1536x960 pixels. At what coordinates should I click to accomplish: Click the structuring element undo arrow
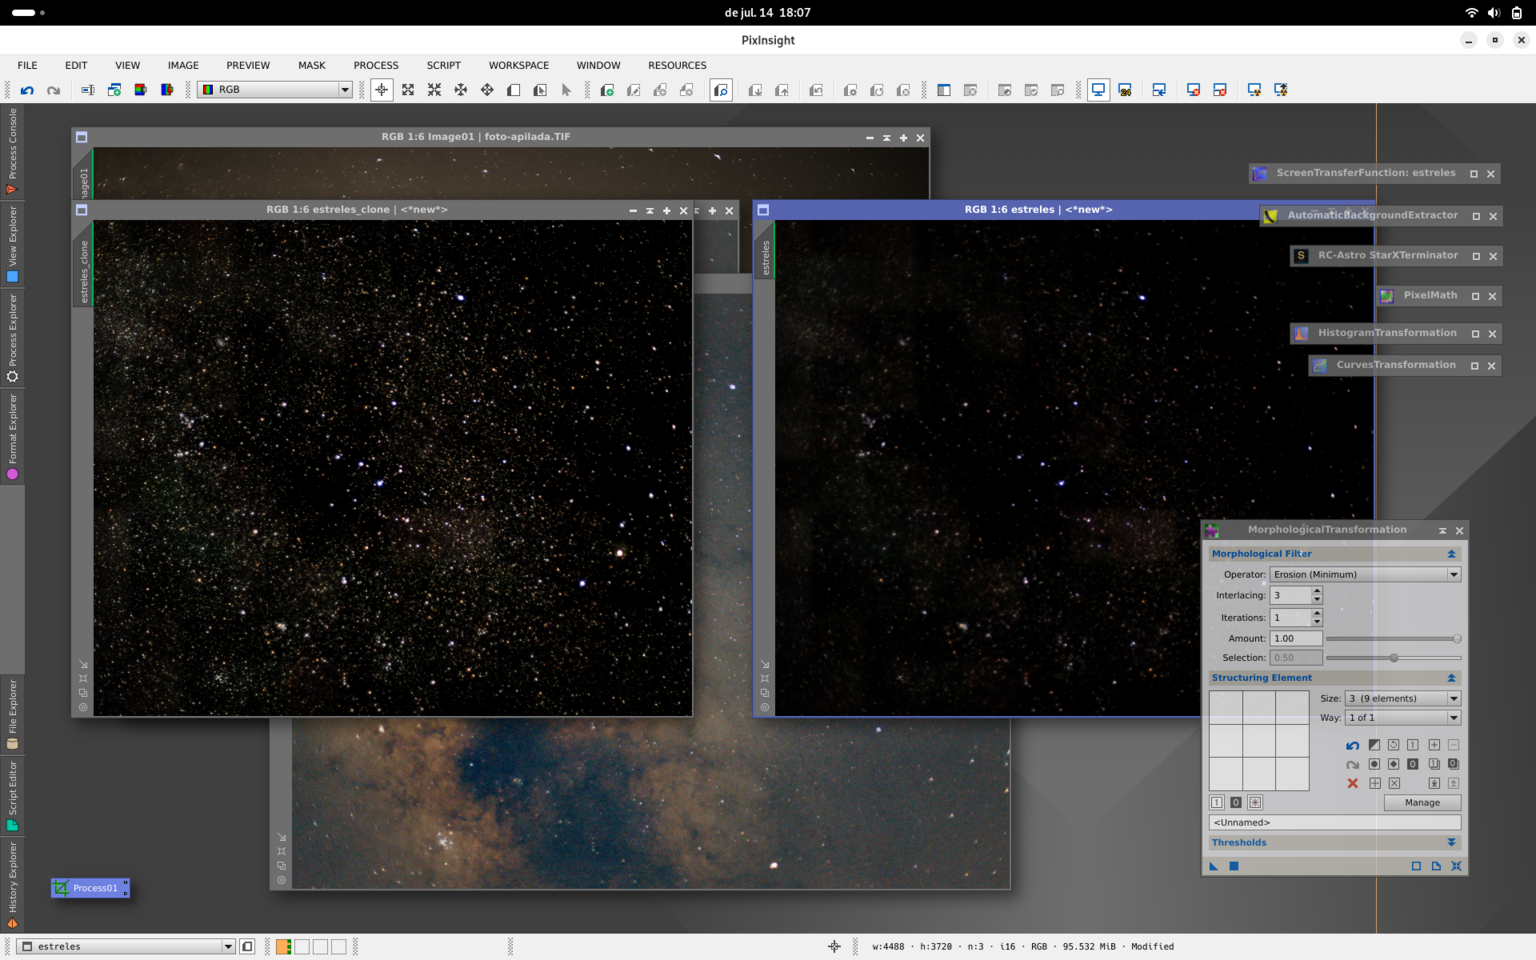point(1353,745)
